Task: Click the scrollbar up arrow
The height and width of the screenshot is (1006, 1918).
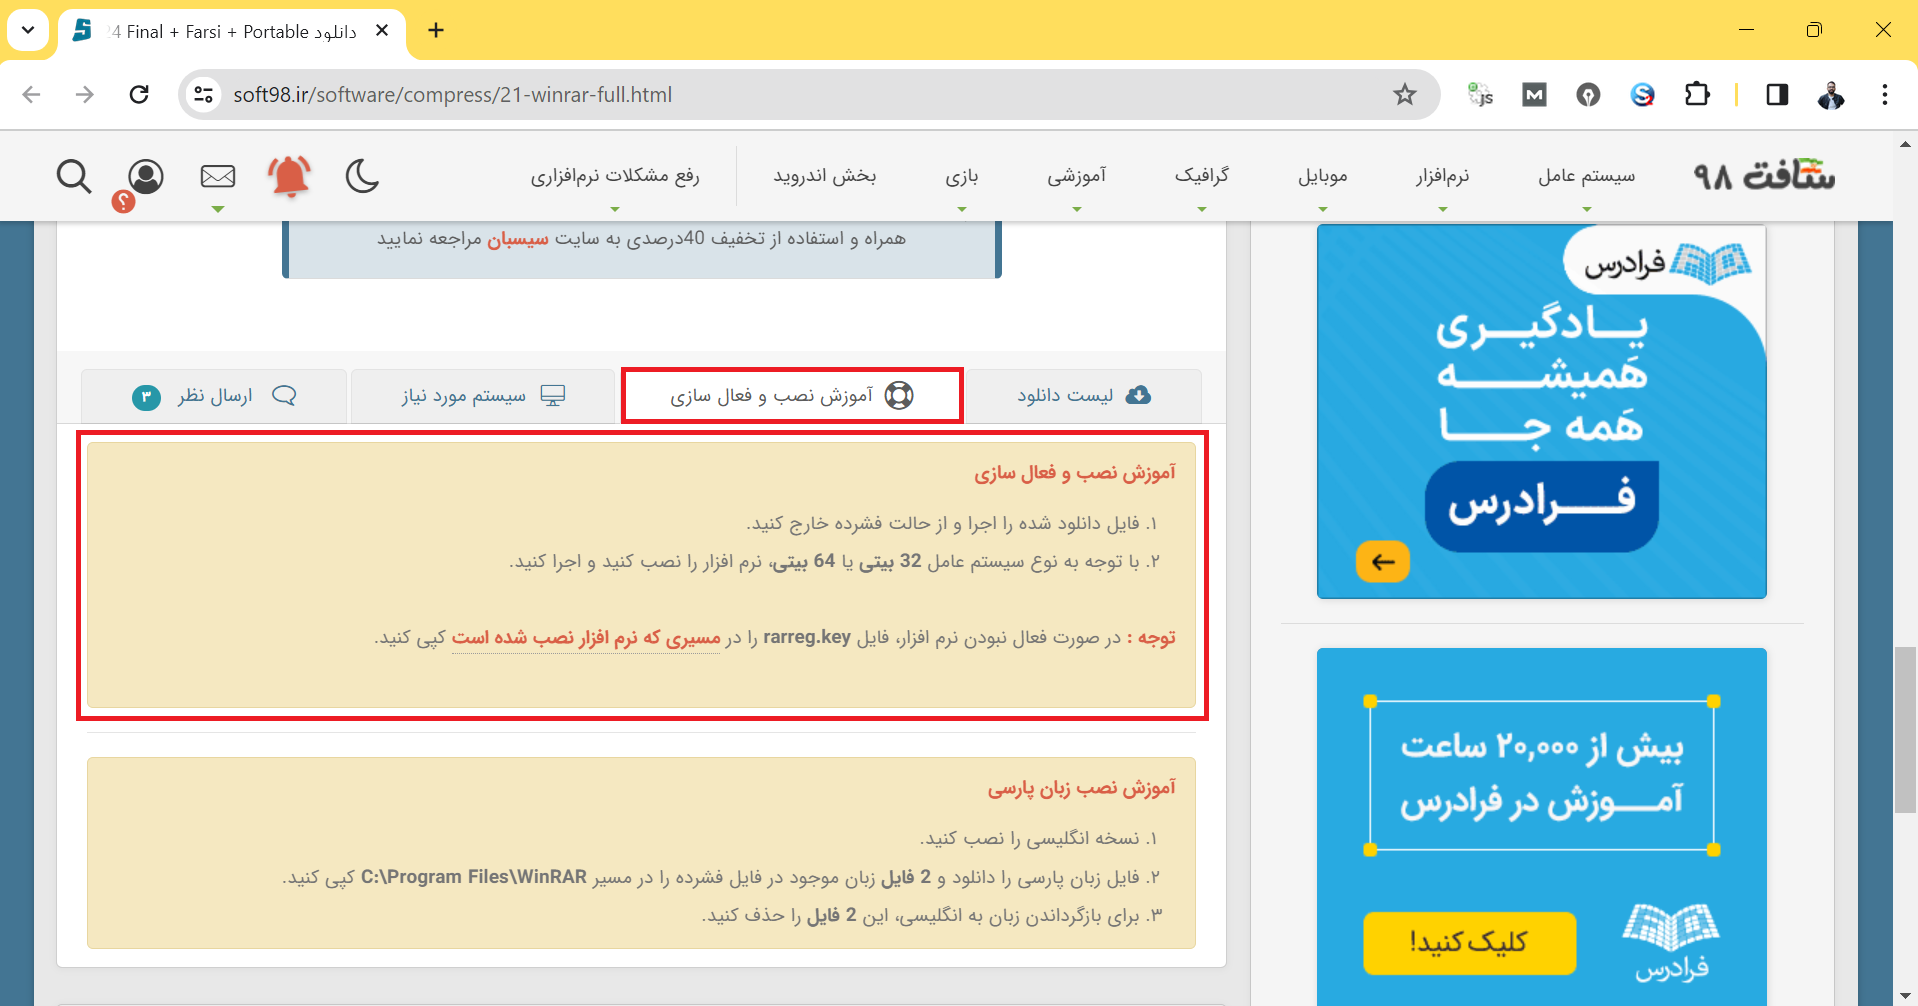Action: 1905,144
